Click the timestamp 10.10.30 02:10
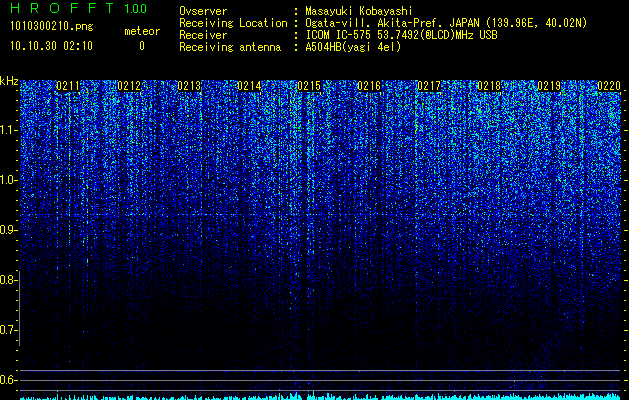 point(51,46)
